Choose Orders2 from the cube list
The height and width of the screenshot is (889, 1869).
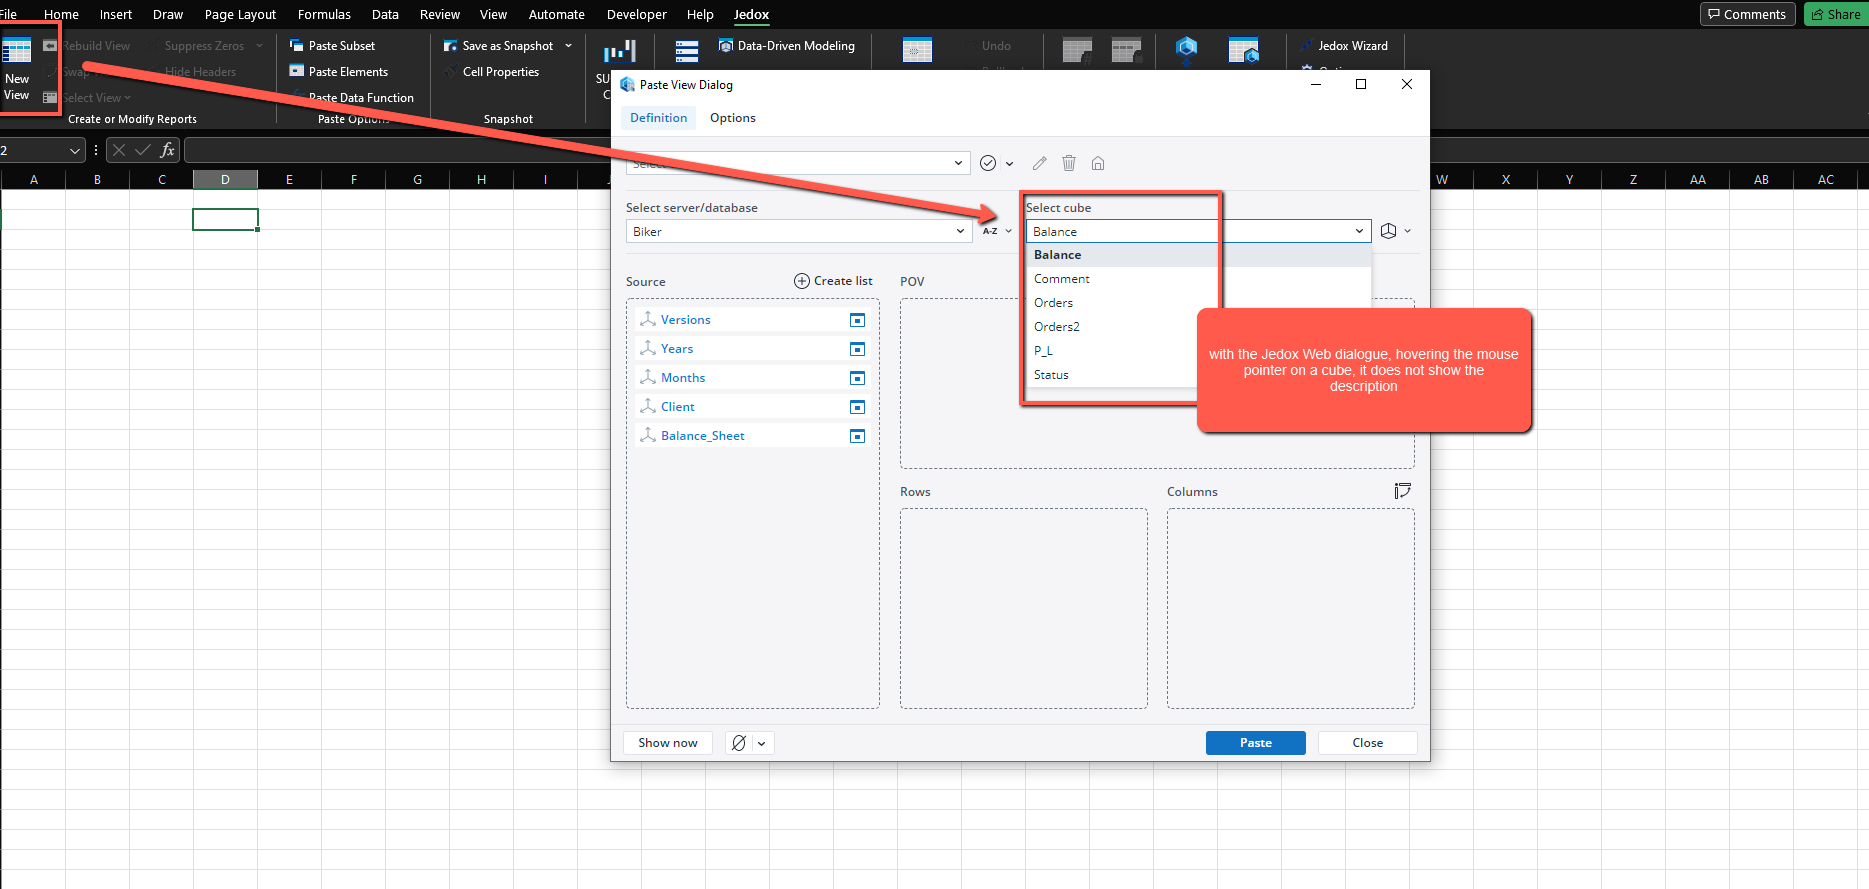click(x=1057, y=327)
